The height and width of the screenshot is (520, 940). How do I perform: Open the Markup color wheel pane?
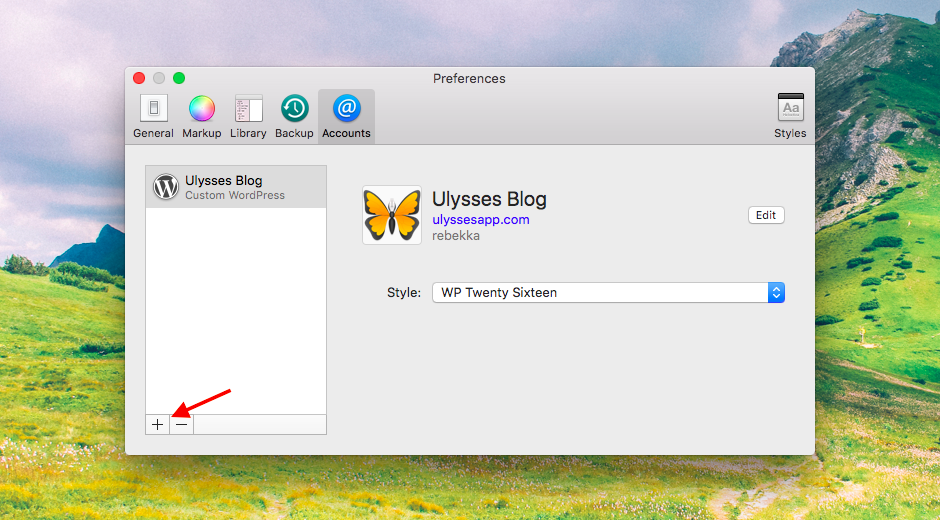[201, 116]
